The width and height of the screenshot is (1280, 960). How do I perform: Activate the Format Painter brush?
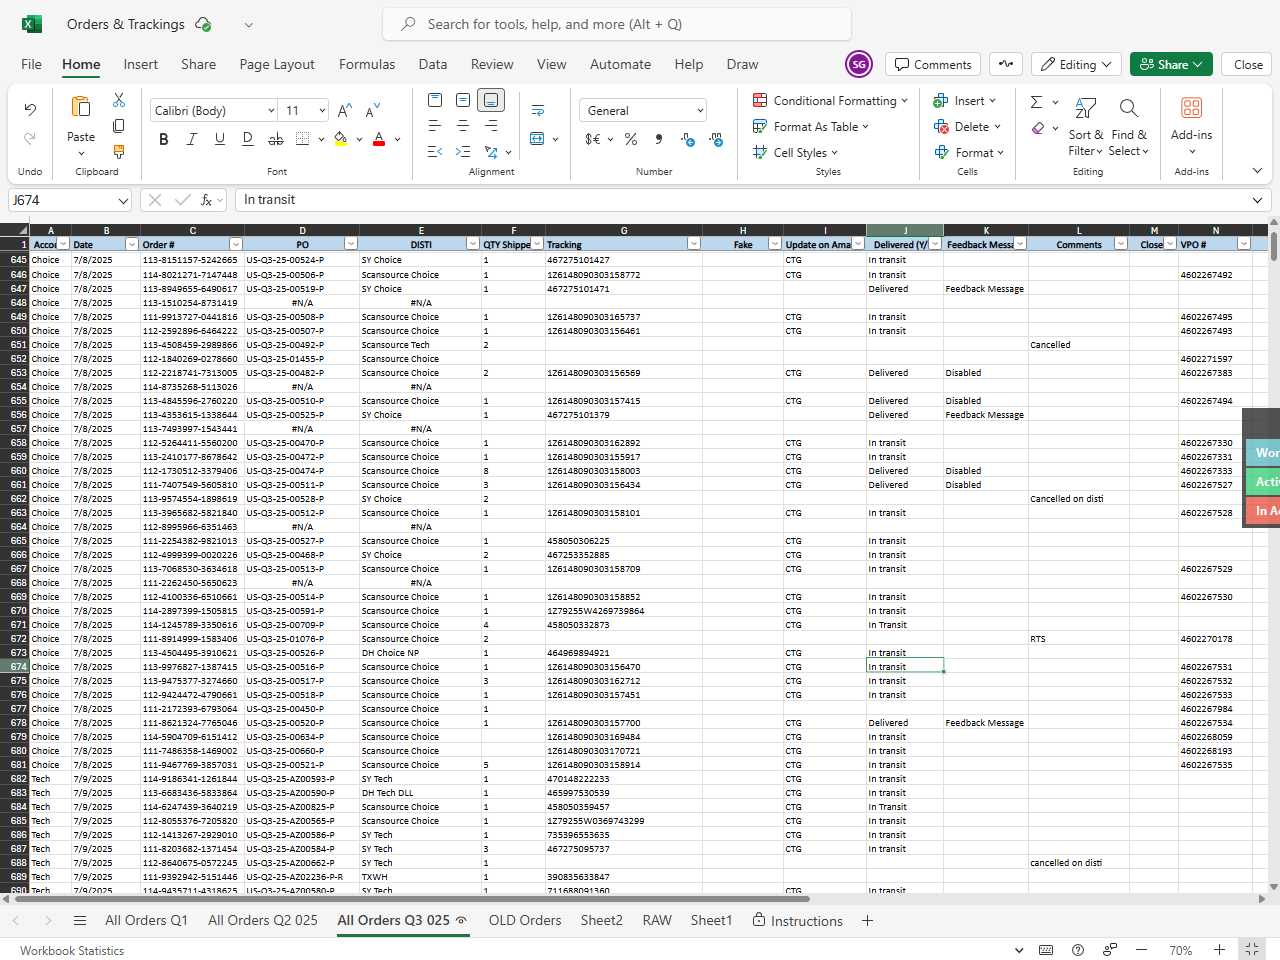pos(119,152)
